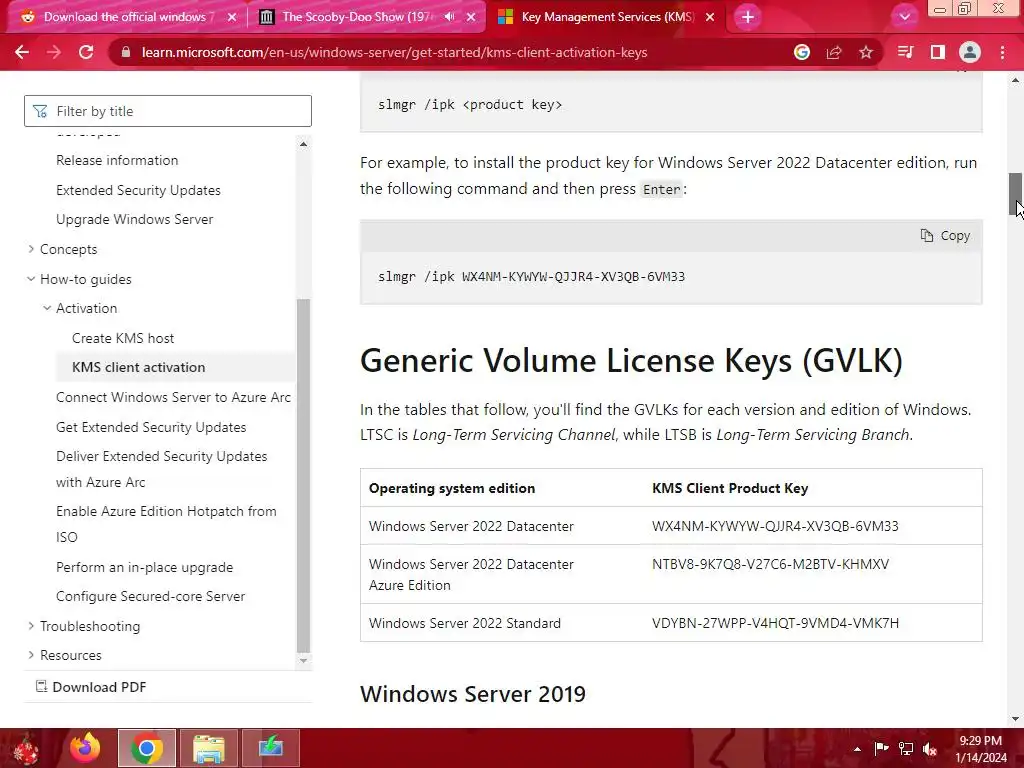This screenshot has height=768, width=1024.
Task: Open network tray icon
Action: pyautogui.click(x=906, y=749)
